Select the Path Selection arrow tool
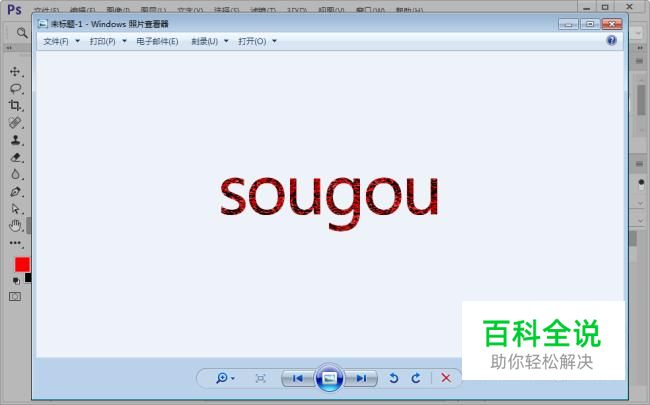650x405 pixels. coord(15,209)
